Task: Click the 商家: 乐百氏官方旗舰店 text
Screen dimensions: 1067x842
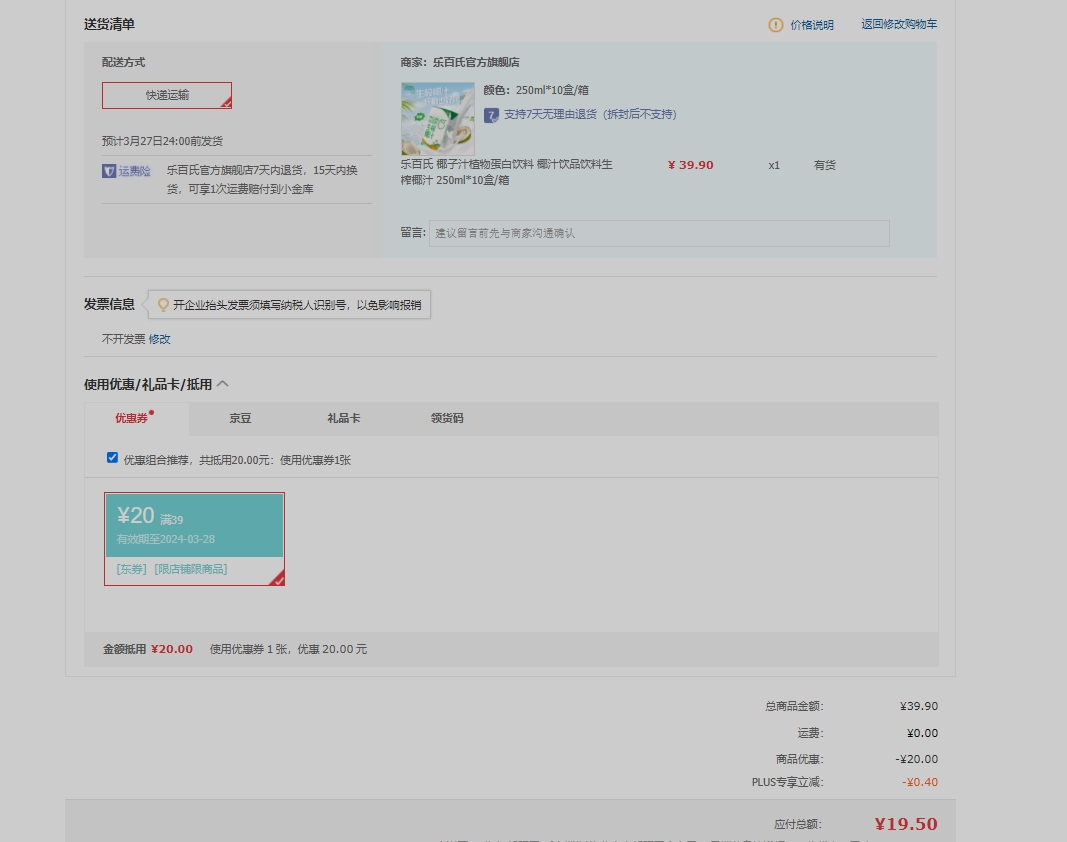Action: 460,63
